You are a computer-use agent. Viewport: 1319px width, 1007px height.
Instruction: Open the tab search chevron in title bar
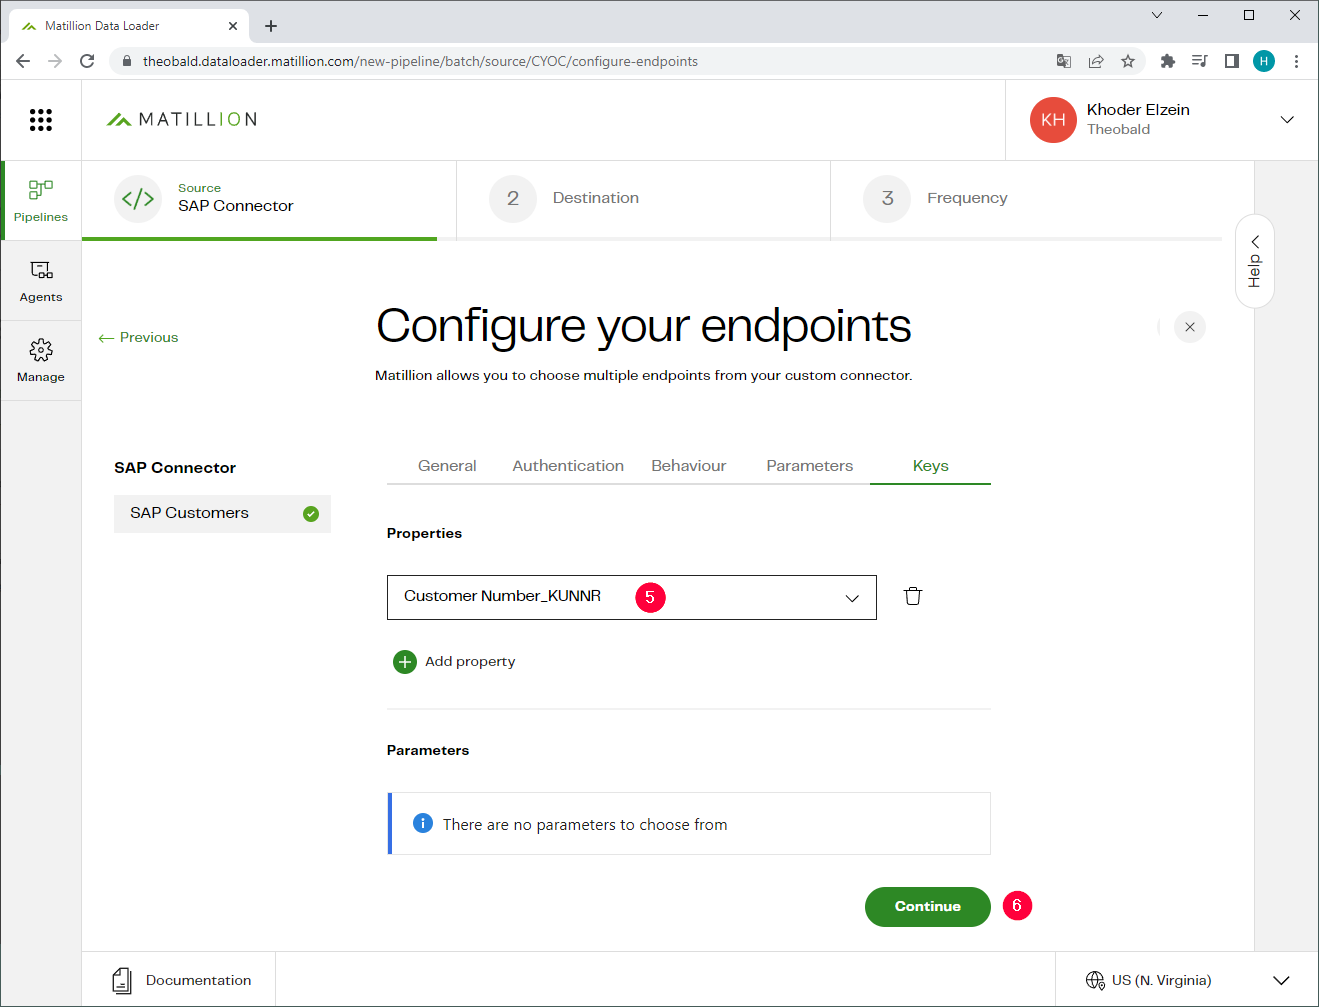coord(1157,15)
